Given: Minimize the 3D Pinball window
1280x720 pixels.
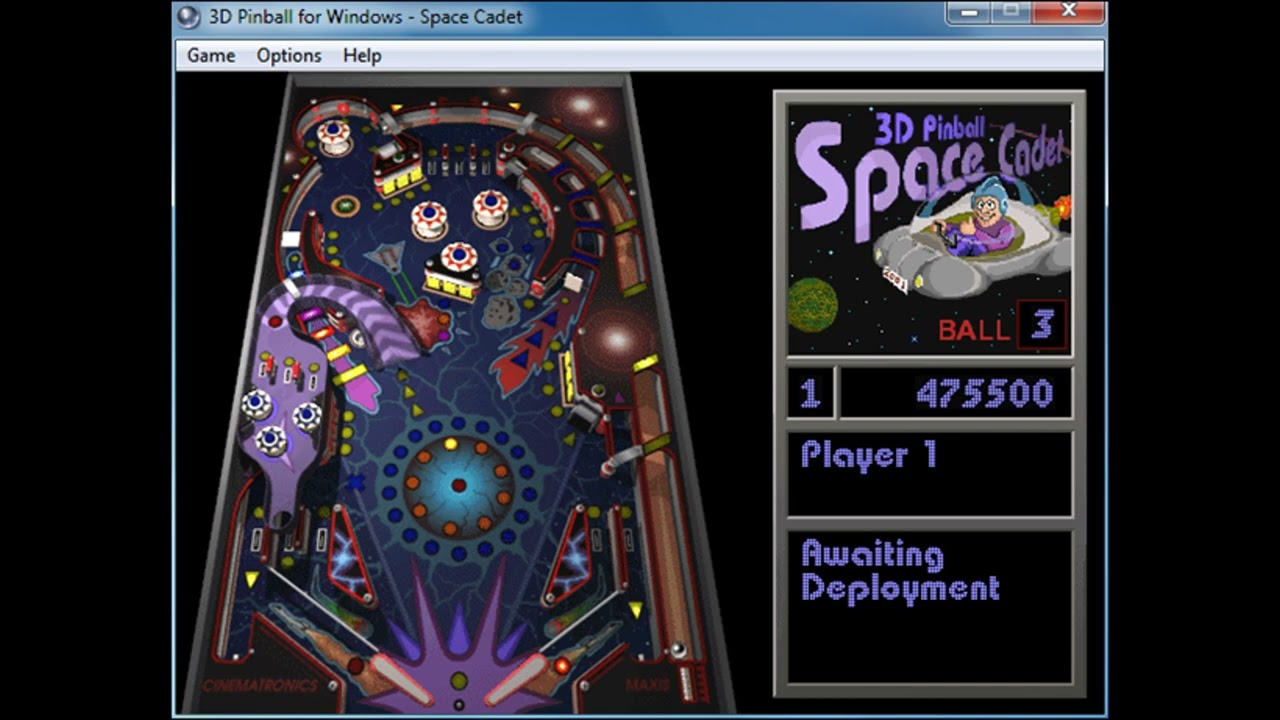Looking at the screenshot, I should (968, 12).
